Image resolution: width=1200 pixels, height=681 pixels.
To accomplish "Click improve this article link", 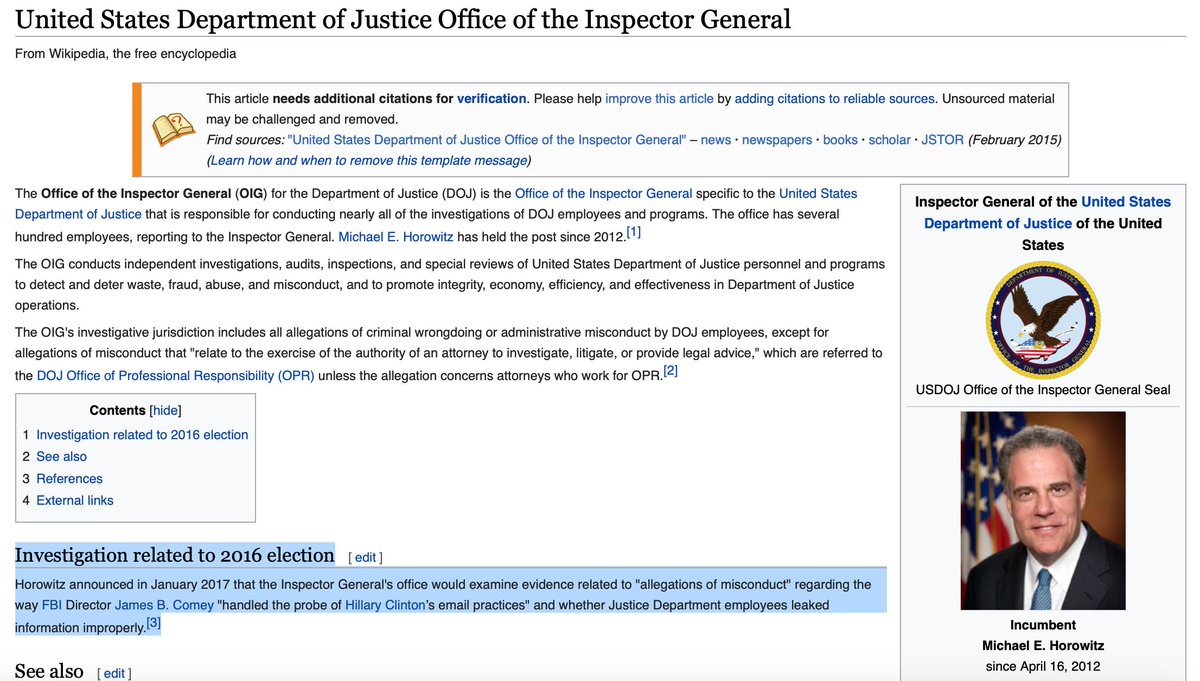I will coord(659,99).
